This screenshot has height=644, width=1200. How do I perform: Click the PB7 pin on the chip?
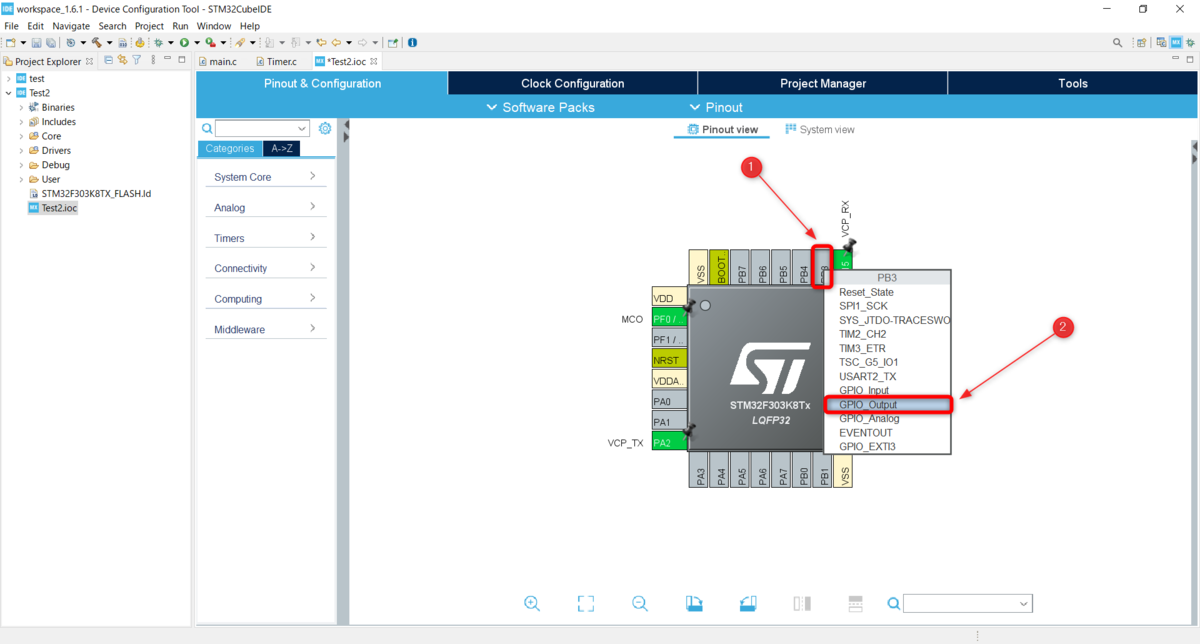click(741, 268)
